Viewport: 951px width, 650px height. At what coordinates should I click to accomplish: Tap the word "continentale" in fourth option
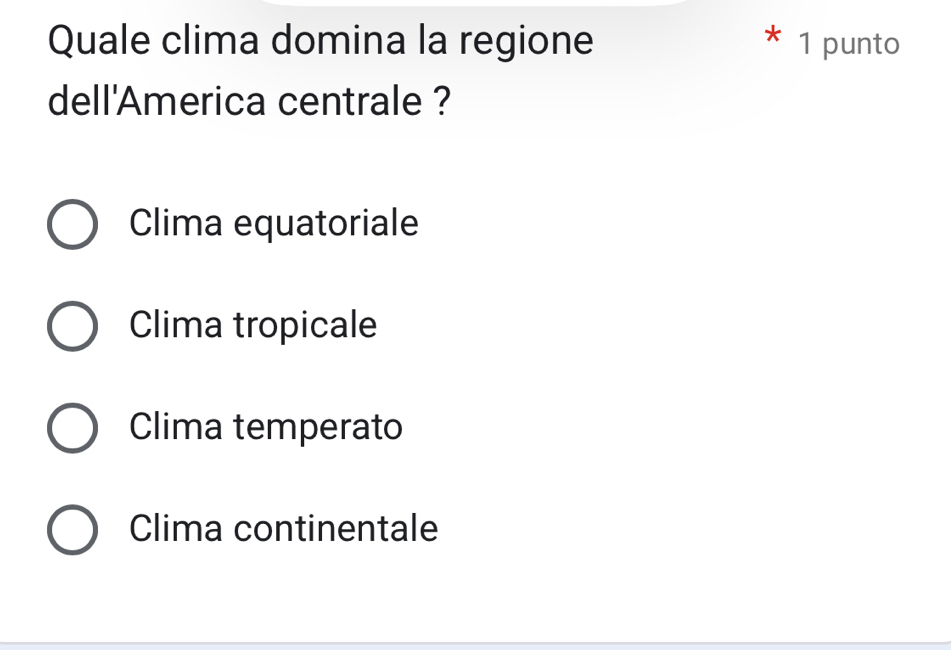pyautogui.click(x=335, y=529)
